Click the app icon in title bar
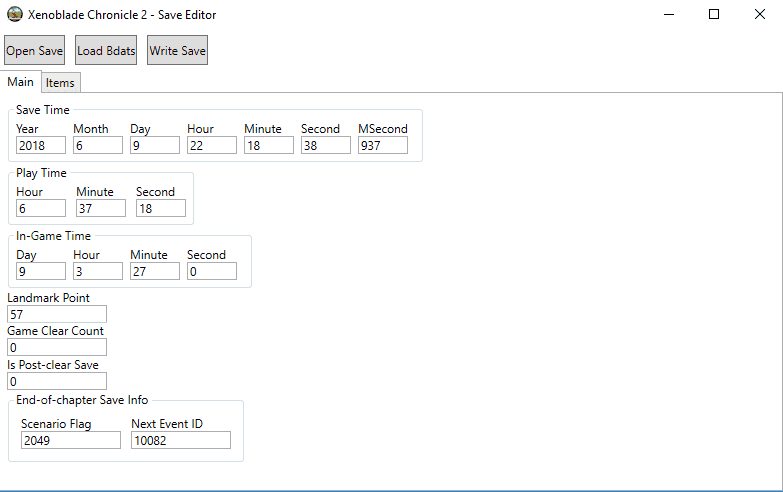This screenshot has height=492, width=783. [x=14, y=14]
